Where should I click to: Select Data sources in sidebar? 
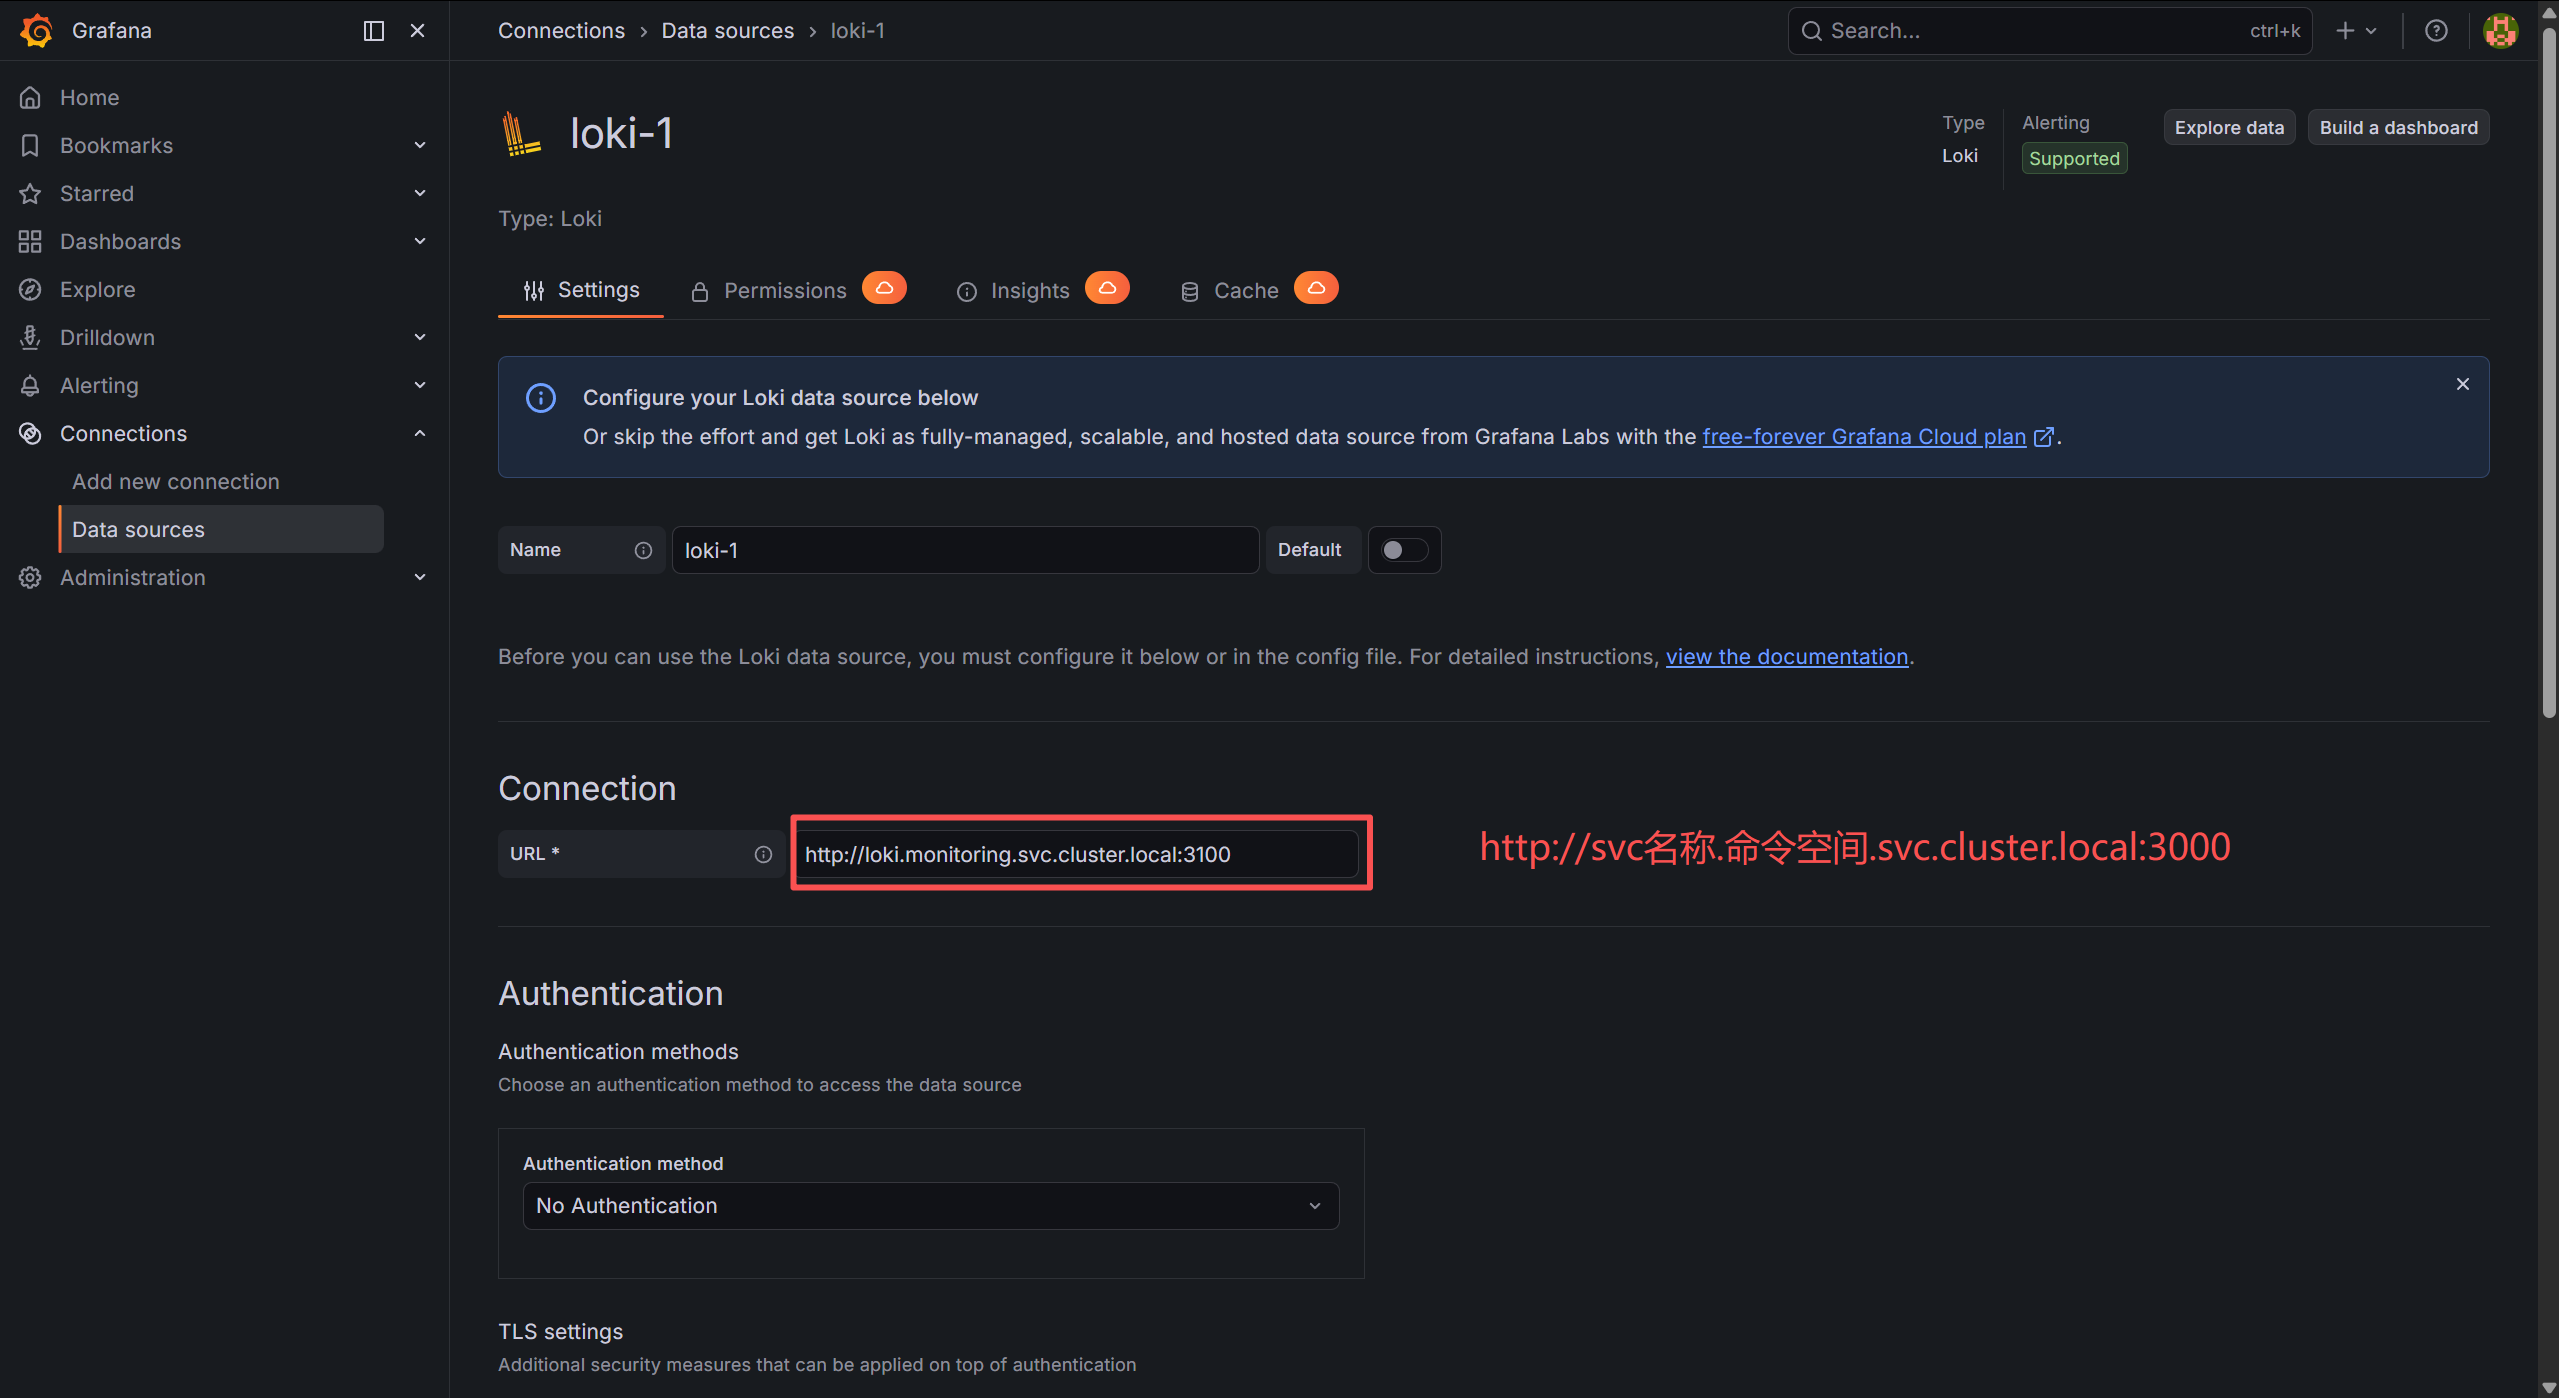pos(221,529)
